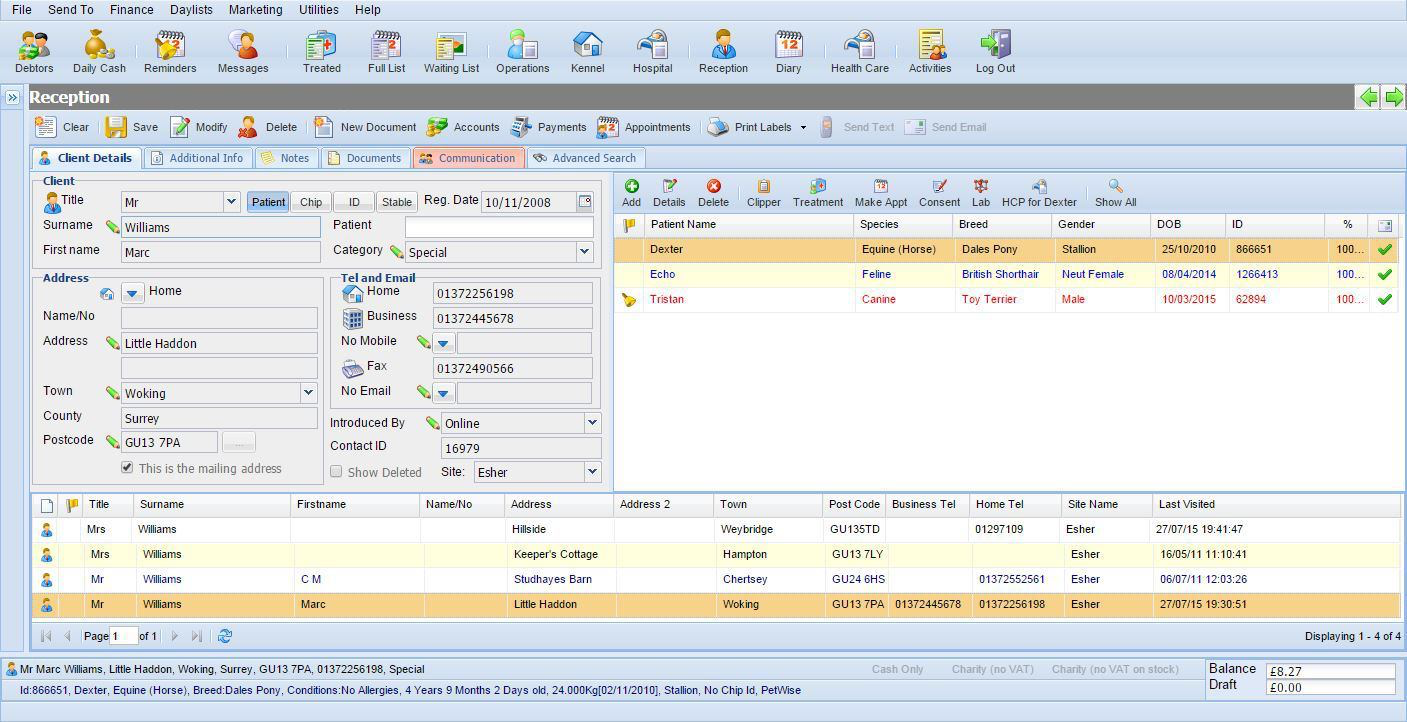The height and width of the screenshot is (722, 1407).
Task: Open Lab for selected patient
Action: (980, 193)
